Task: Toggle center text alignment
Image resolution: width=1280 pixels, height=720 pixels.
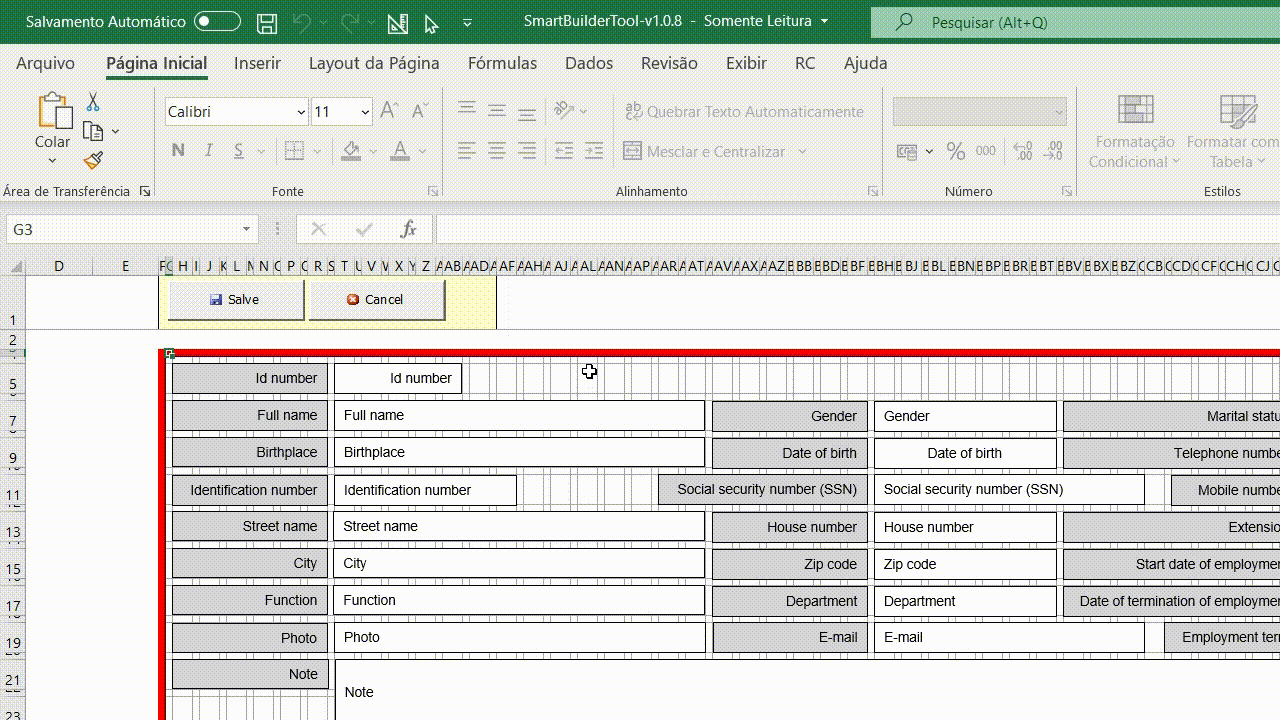Action: click(497, 150)
